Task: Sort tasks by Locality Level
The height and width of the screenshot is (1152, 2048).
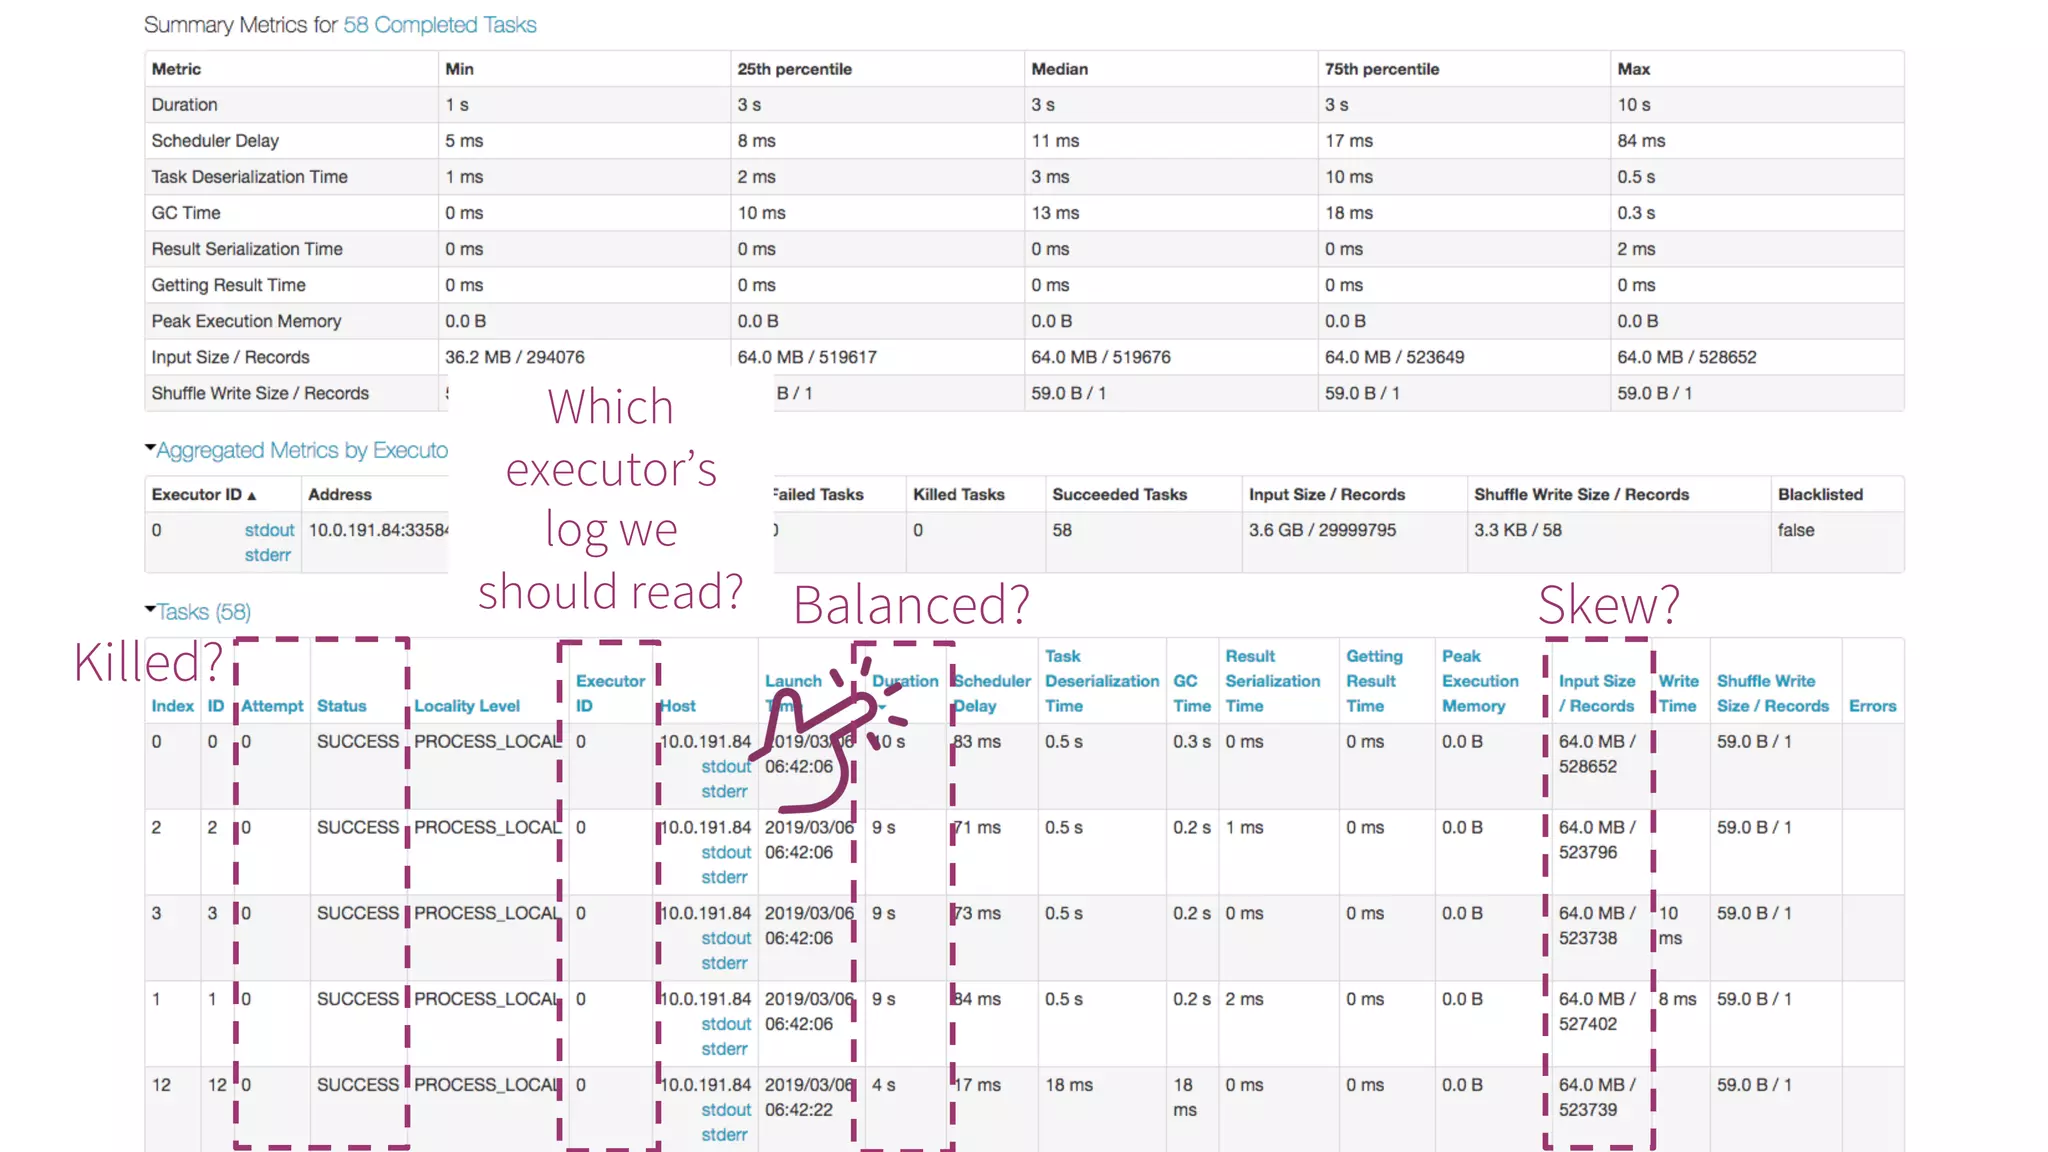Action: 467,706
